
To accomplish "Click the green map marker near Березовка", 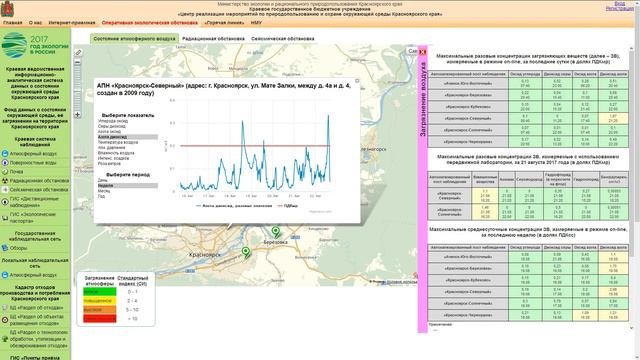I will click(x=276, y=232).
